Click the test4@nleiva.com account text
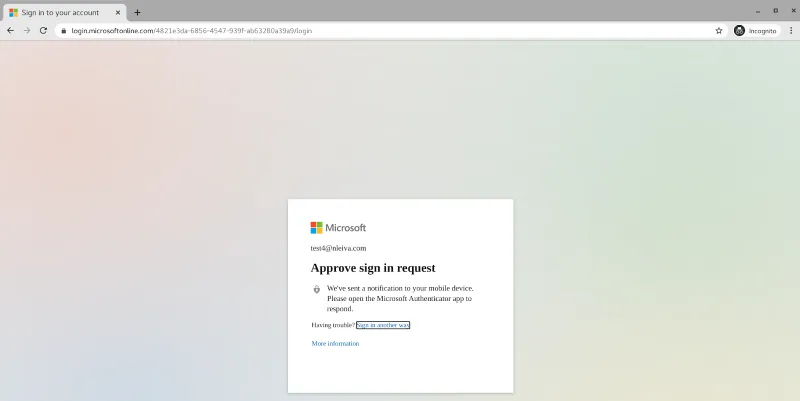This screenshot has height=401, width=800. [338, 248]
